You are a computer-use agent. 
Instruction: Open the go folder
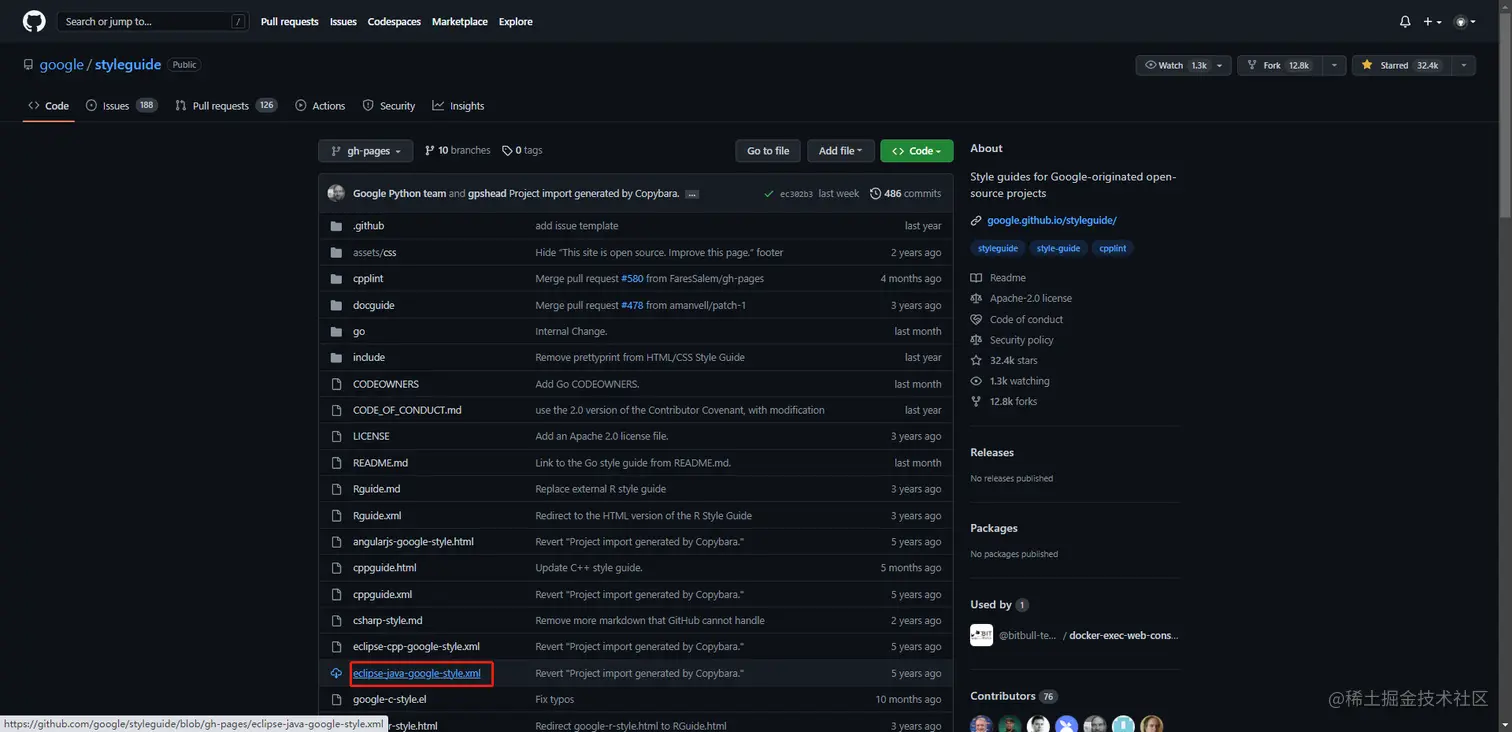359,331
